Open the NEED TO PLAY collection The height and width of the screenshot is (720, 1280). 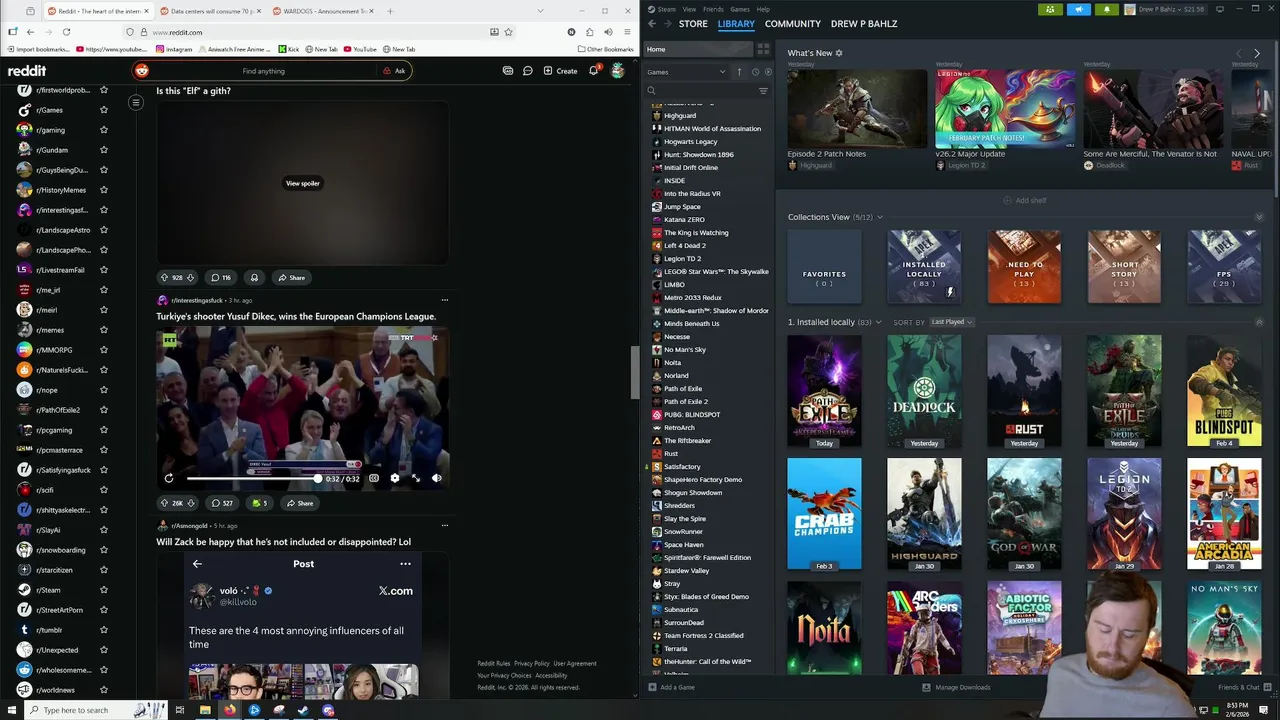point(1024,267)
